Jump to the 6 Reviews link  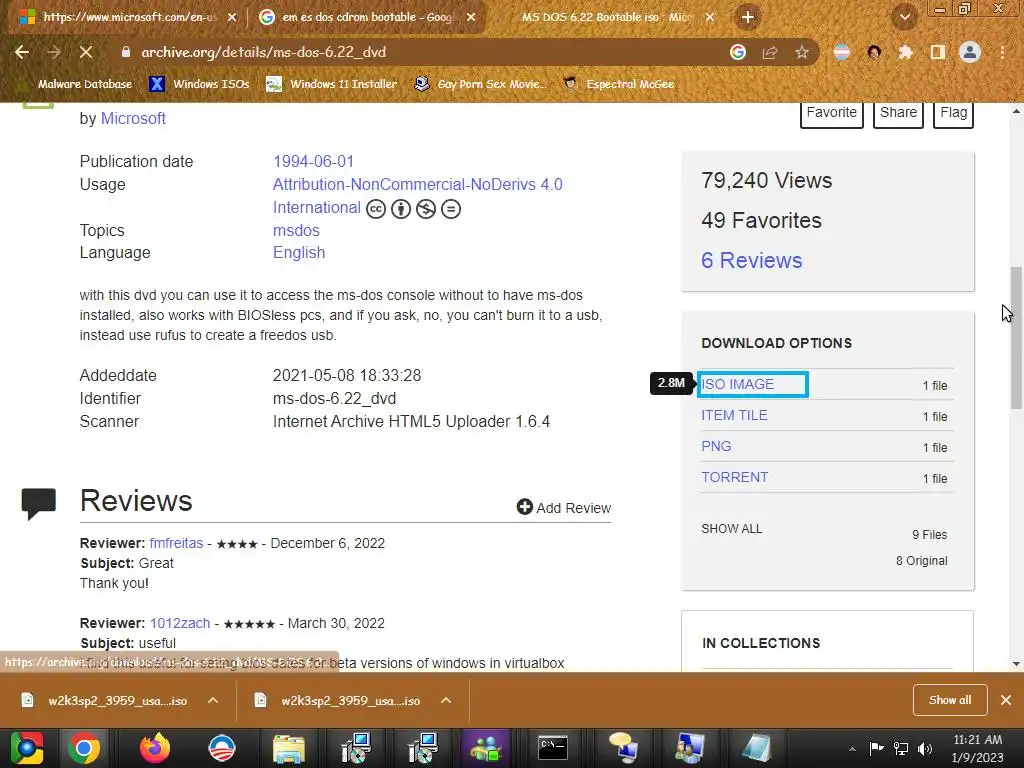tap(752, 261)
